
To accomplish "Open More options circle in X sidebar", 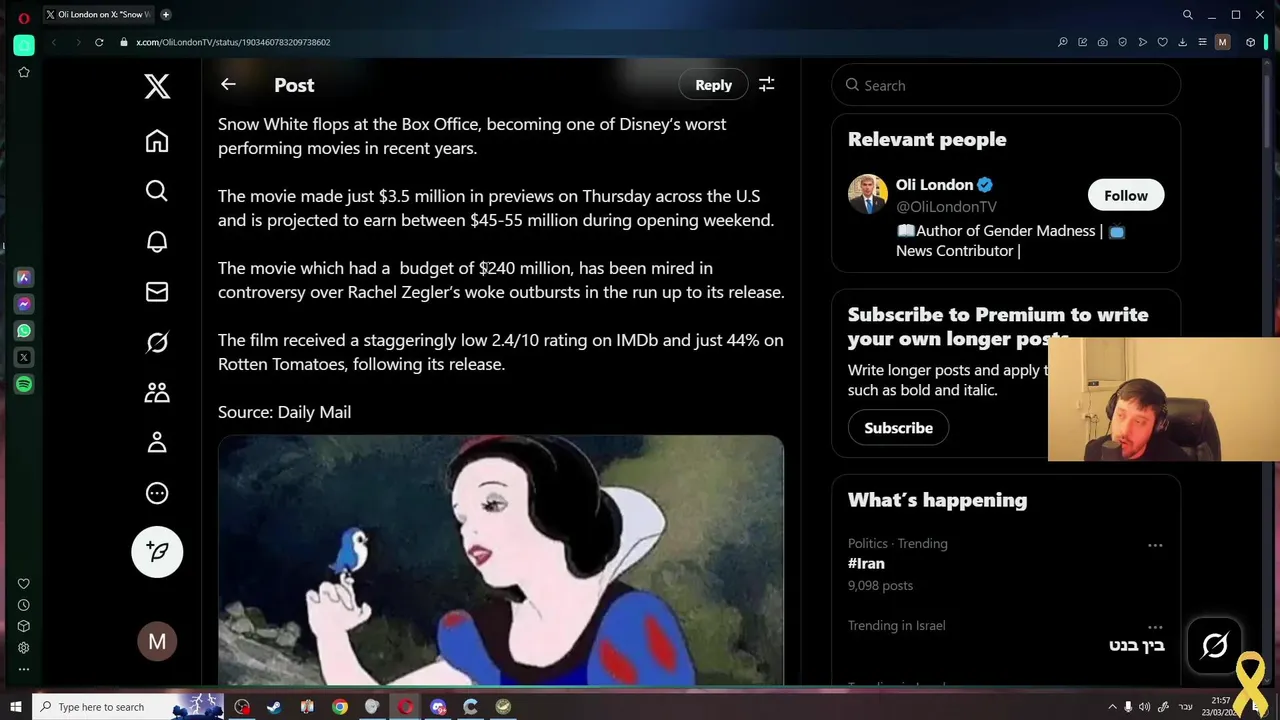I will click(157, 493).
